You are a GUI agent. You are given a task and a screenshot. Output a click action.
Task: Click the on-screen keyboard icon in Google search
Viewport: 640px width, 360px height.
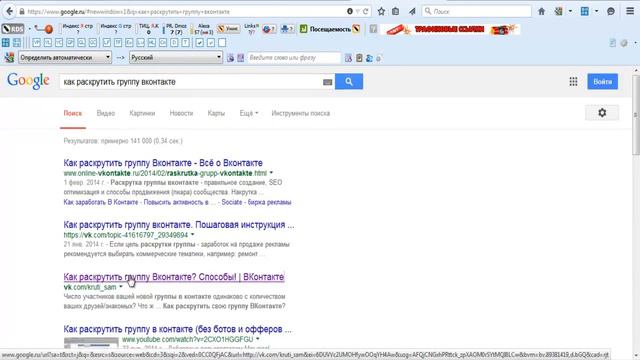point(327,82)
